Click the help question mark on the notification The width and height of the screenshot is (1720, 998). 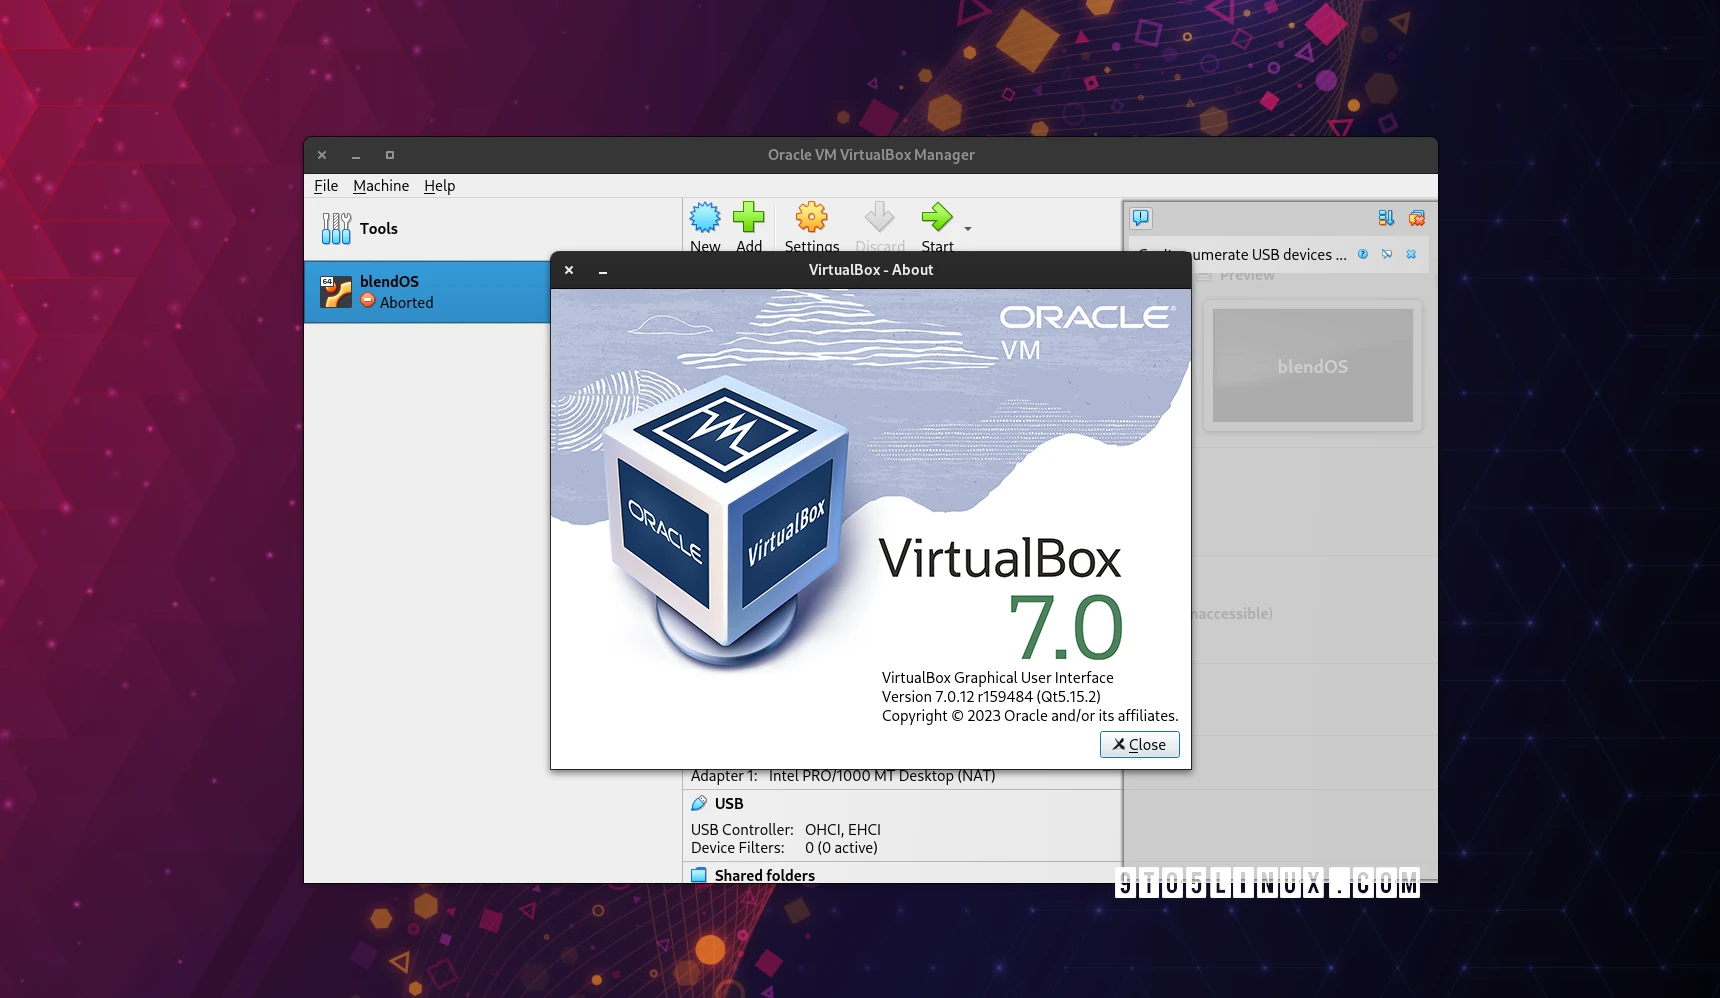coord(1362,254)
